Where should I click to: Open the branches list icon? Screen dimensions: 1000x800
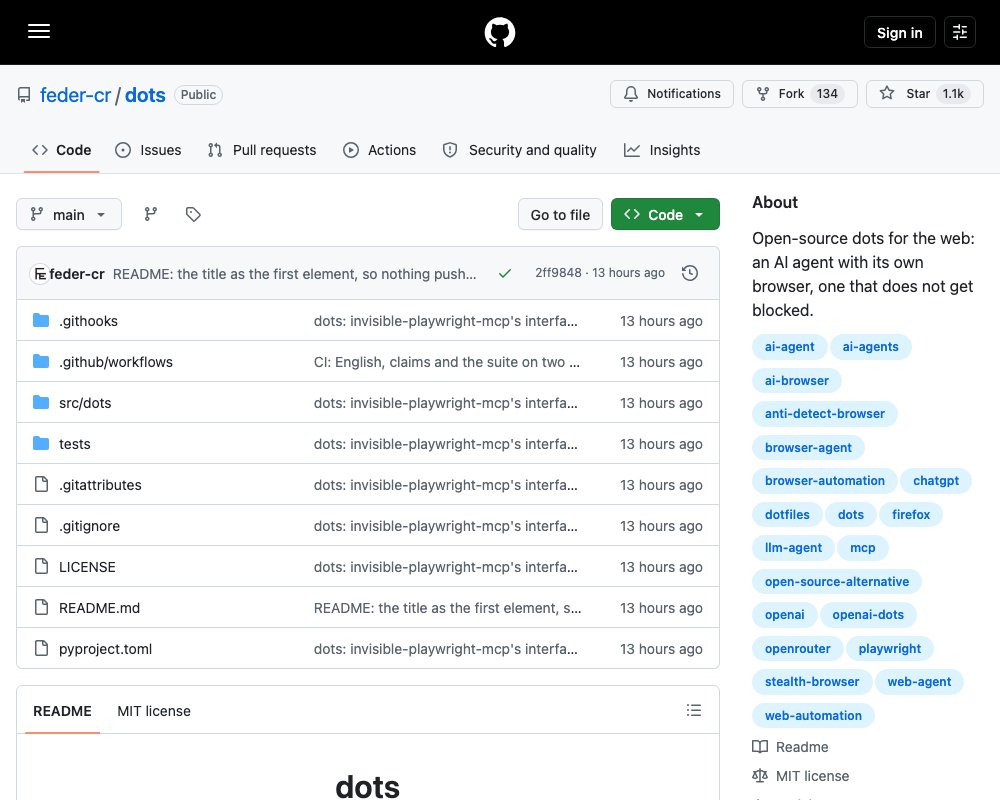[x=151, y=214]
